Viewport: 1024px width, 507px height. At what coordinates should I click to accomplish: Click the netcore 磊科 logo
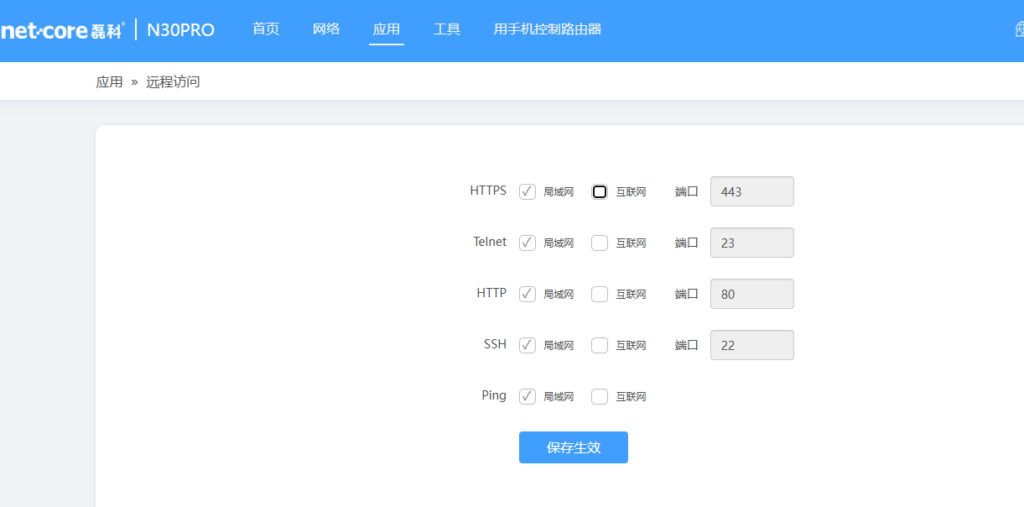coord(62,30)
